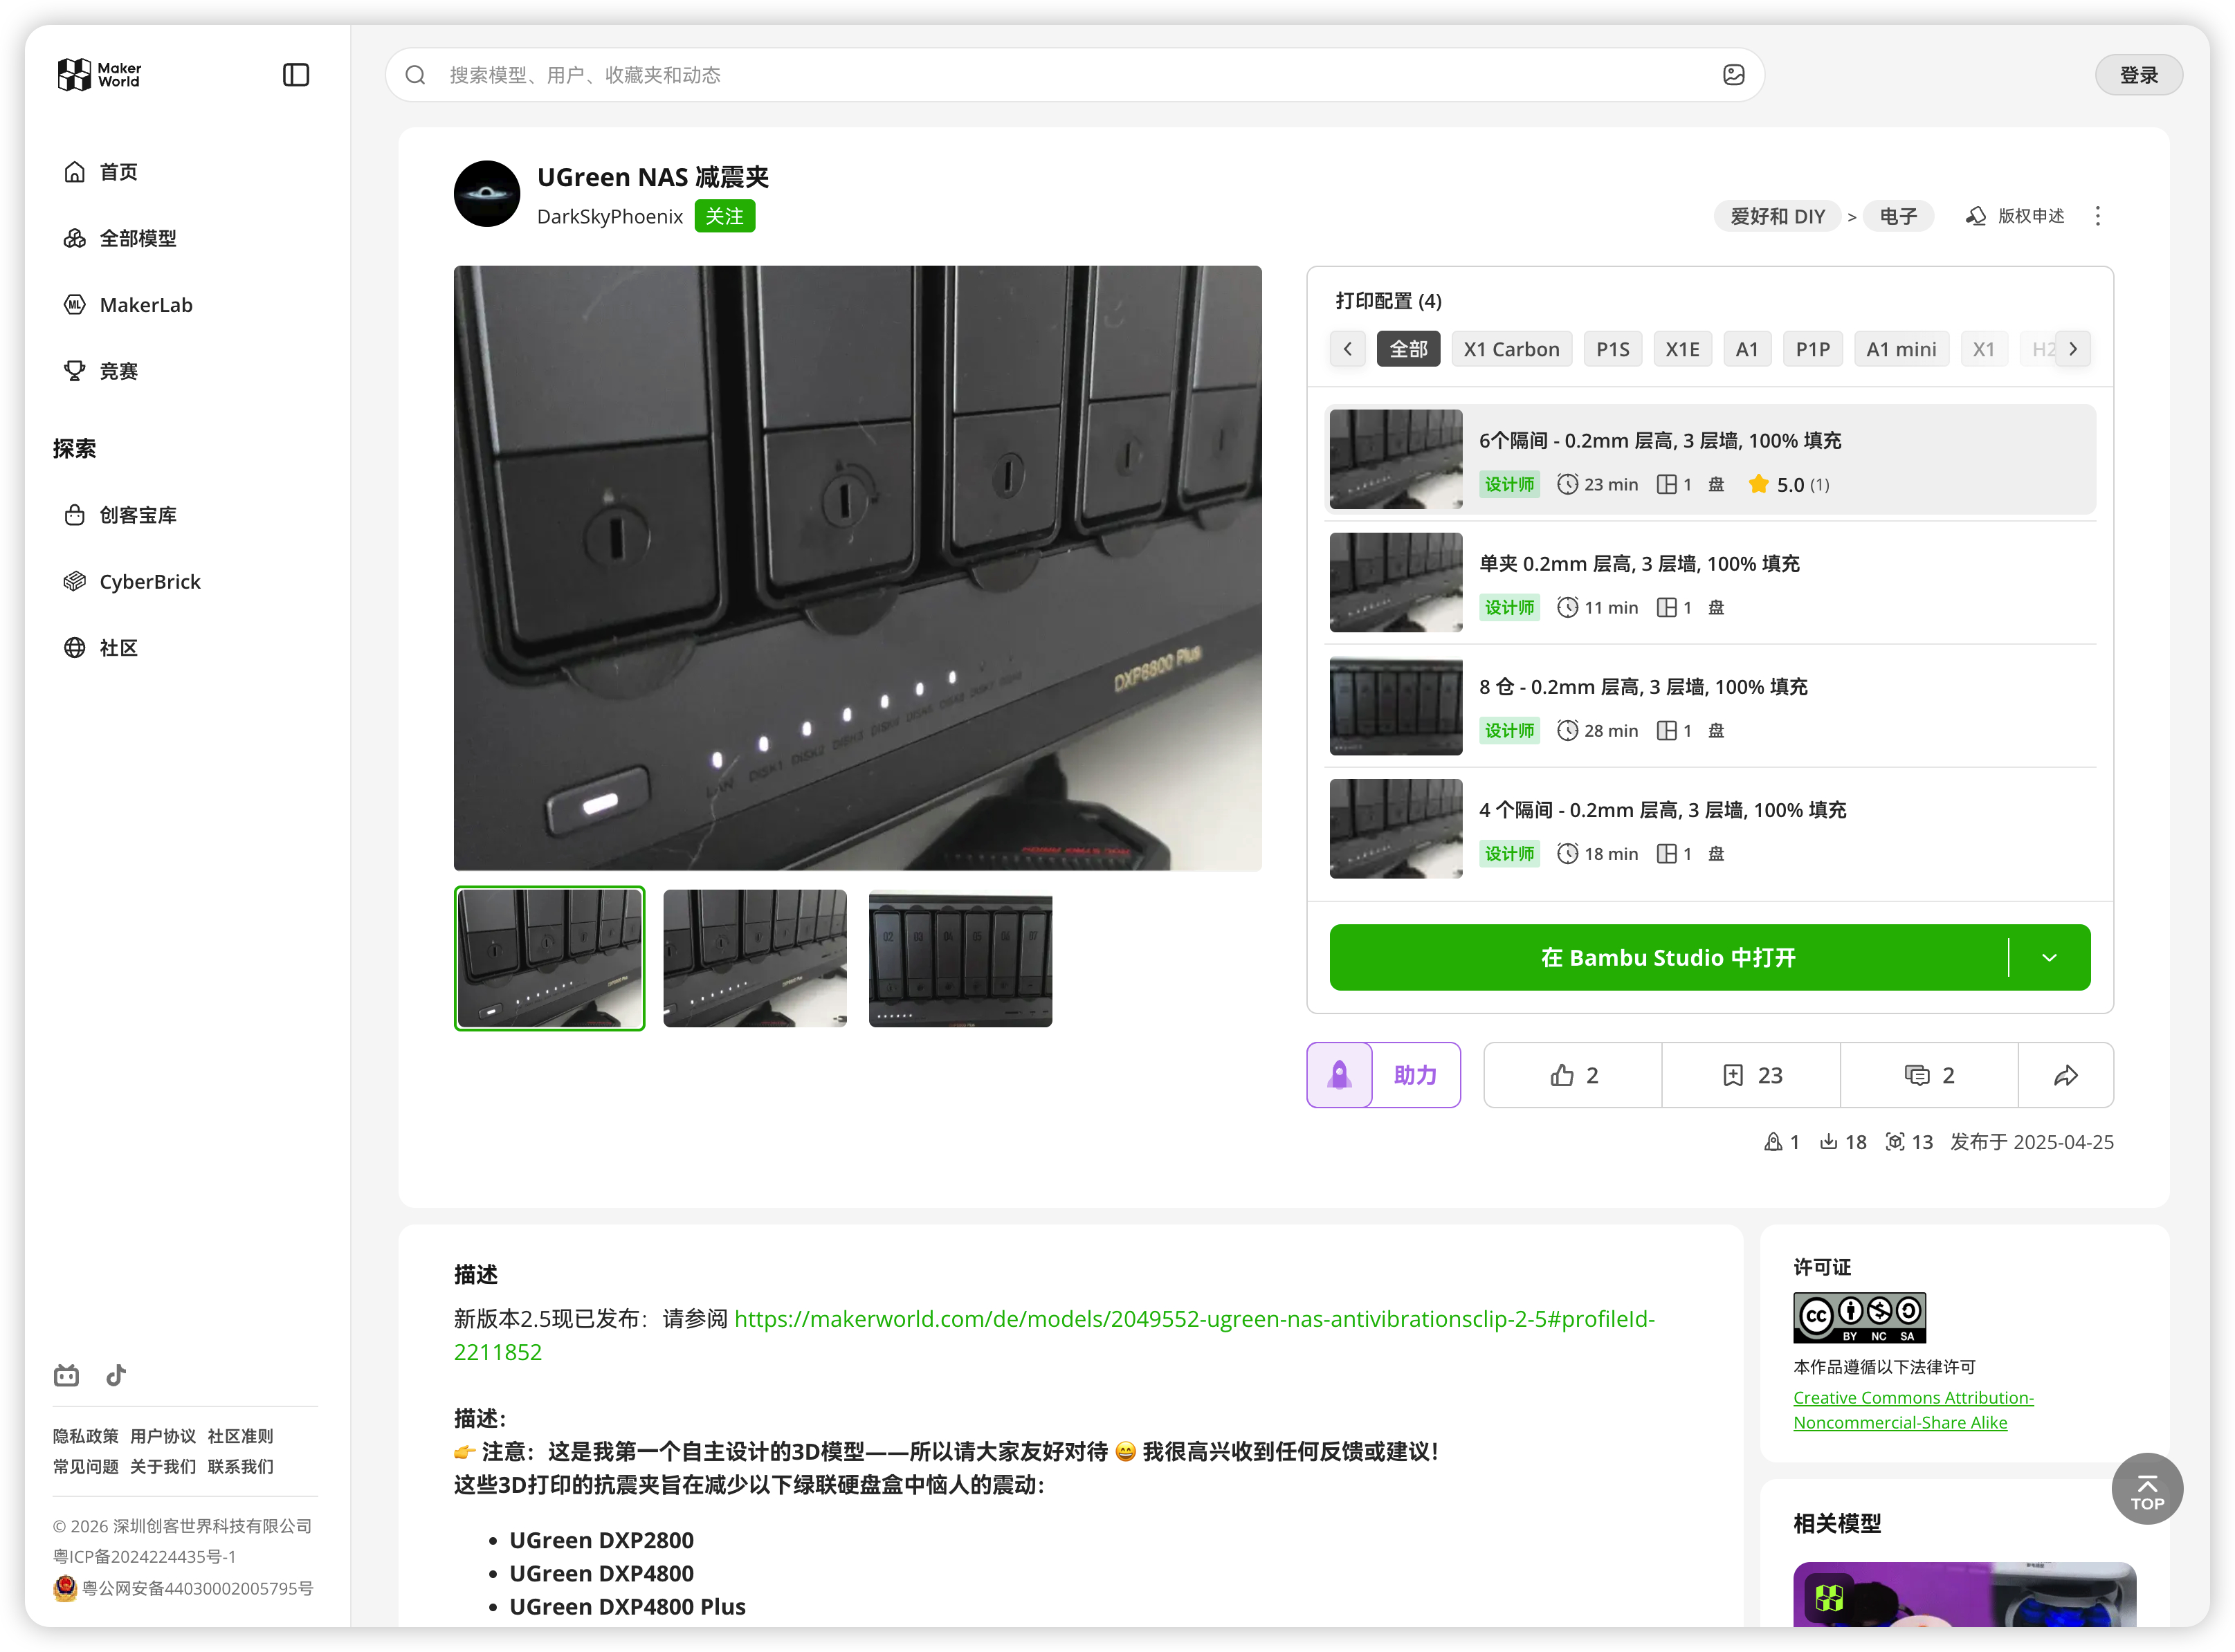
Task: Select the third image thumbnail
Action: (960, 958)
